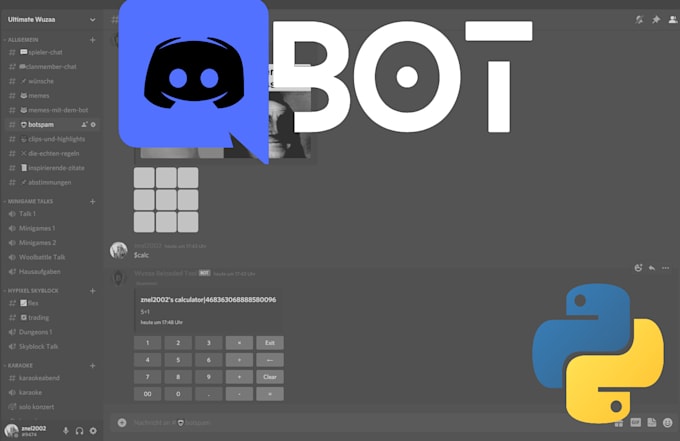Viewport: 680px width, 441px height.
Task: Show pinned messages with pin icon
Action: coord(656,20)
